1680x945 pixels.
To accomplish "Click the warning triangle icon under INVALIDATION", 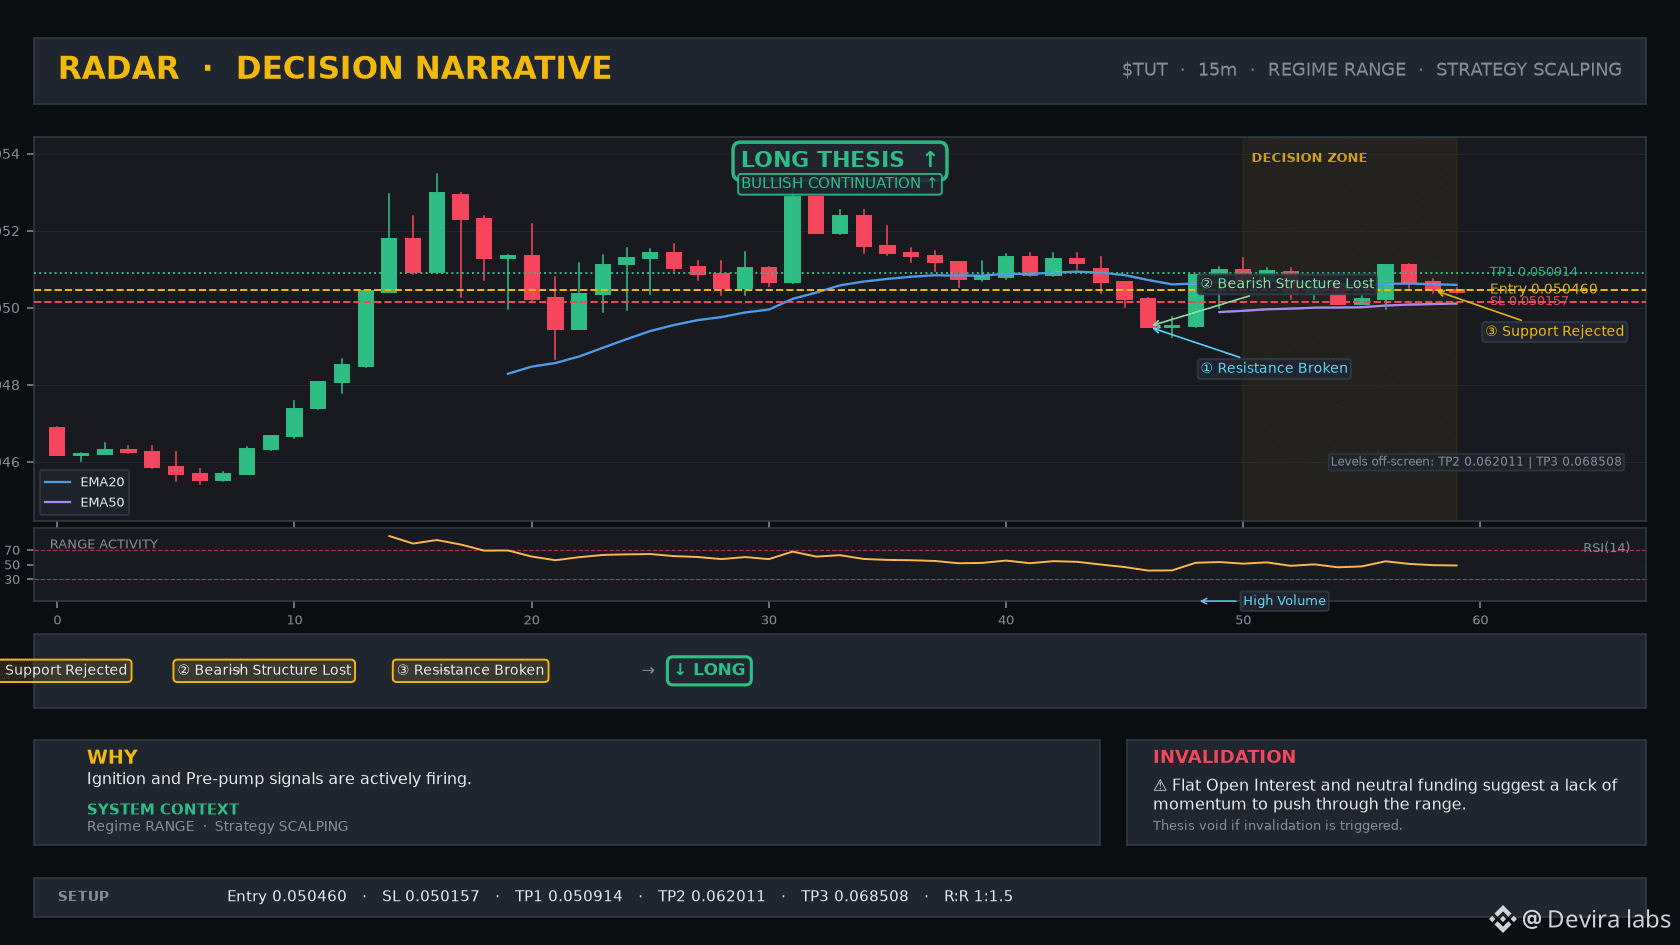I will pyautogui.click(x=1160, y=786).
